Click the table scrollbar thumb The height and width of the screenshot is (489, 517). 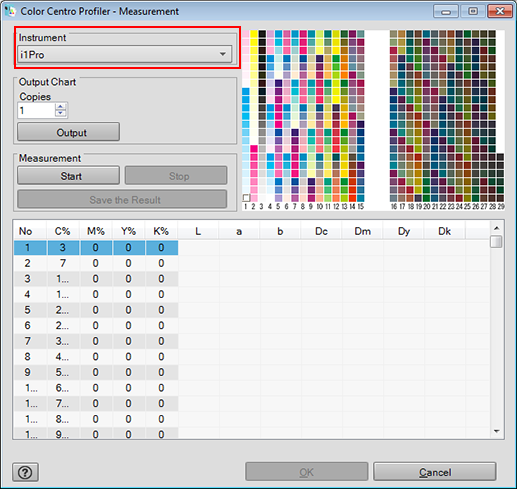point(496,242)
